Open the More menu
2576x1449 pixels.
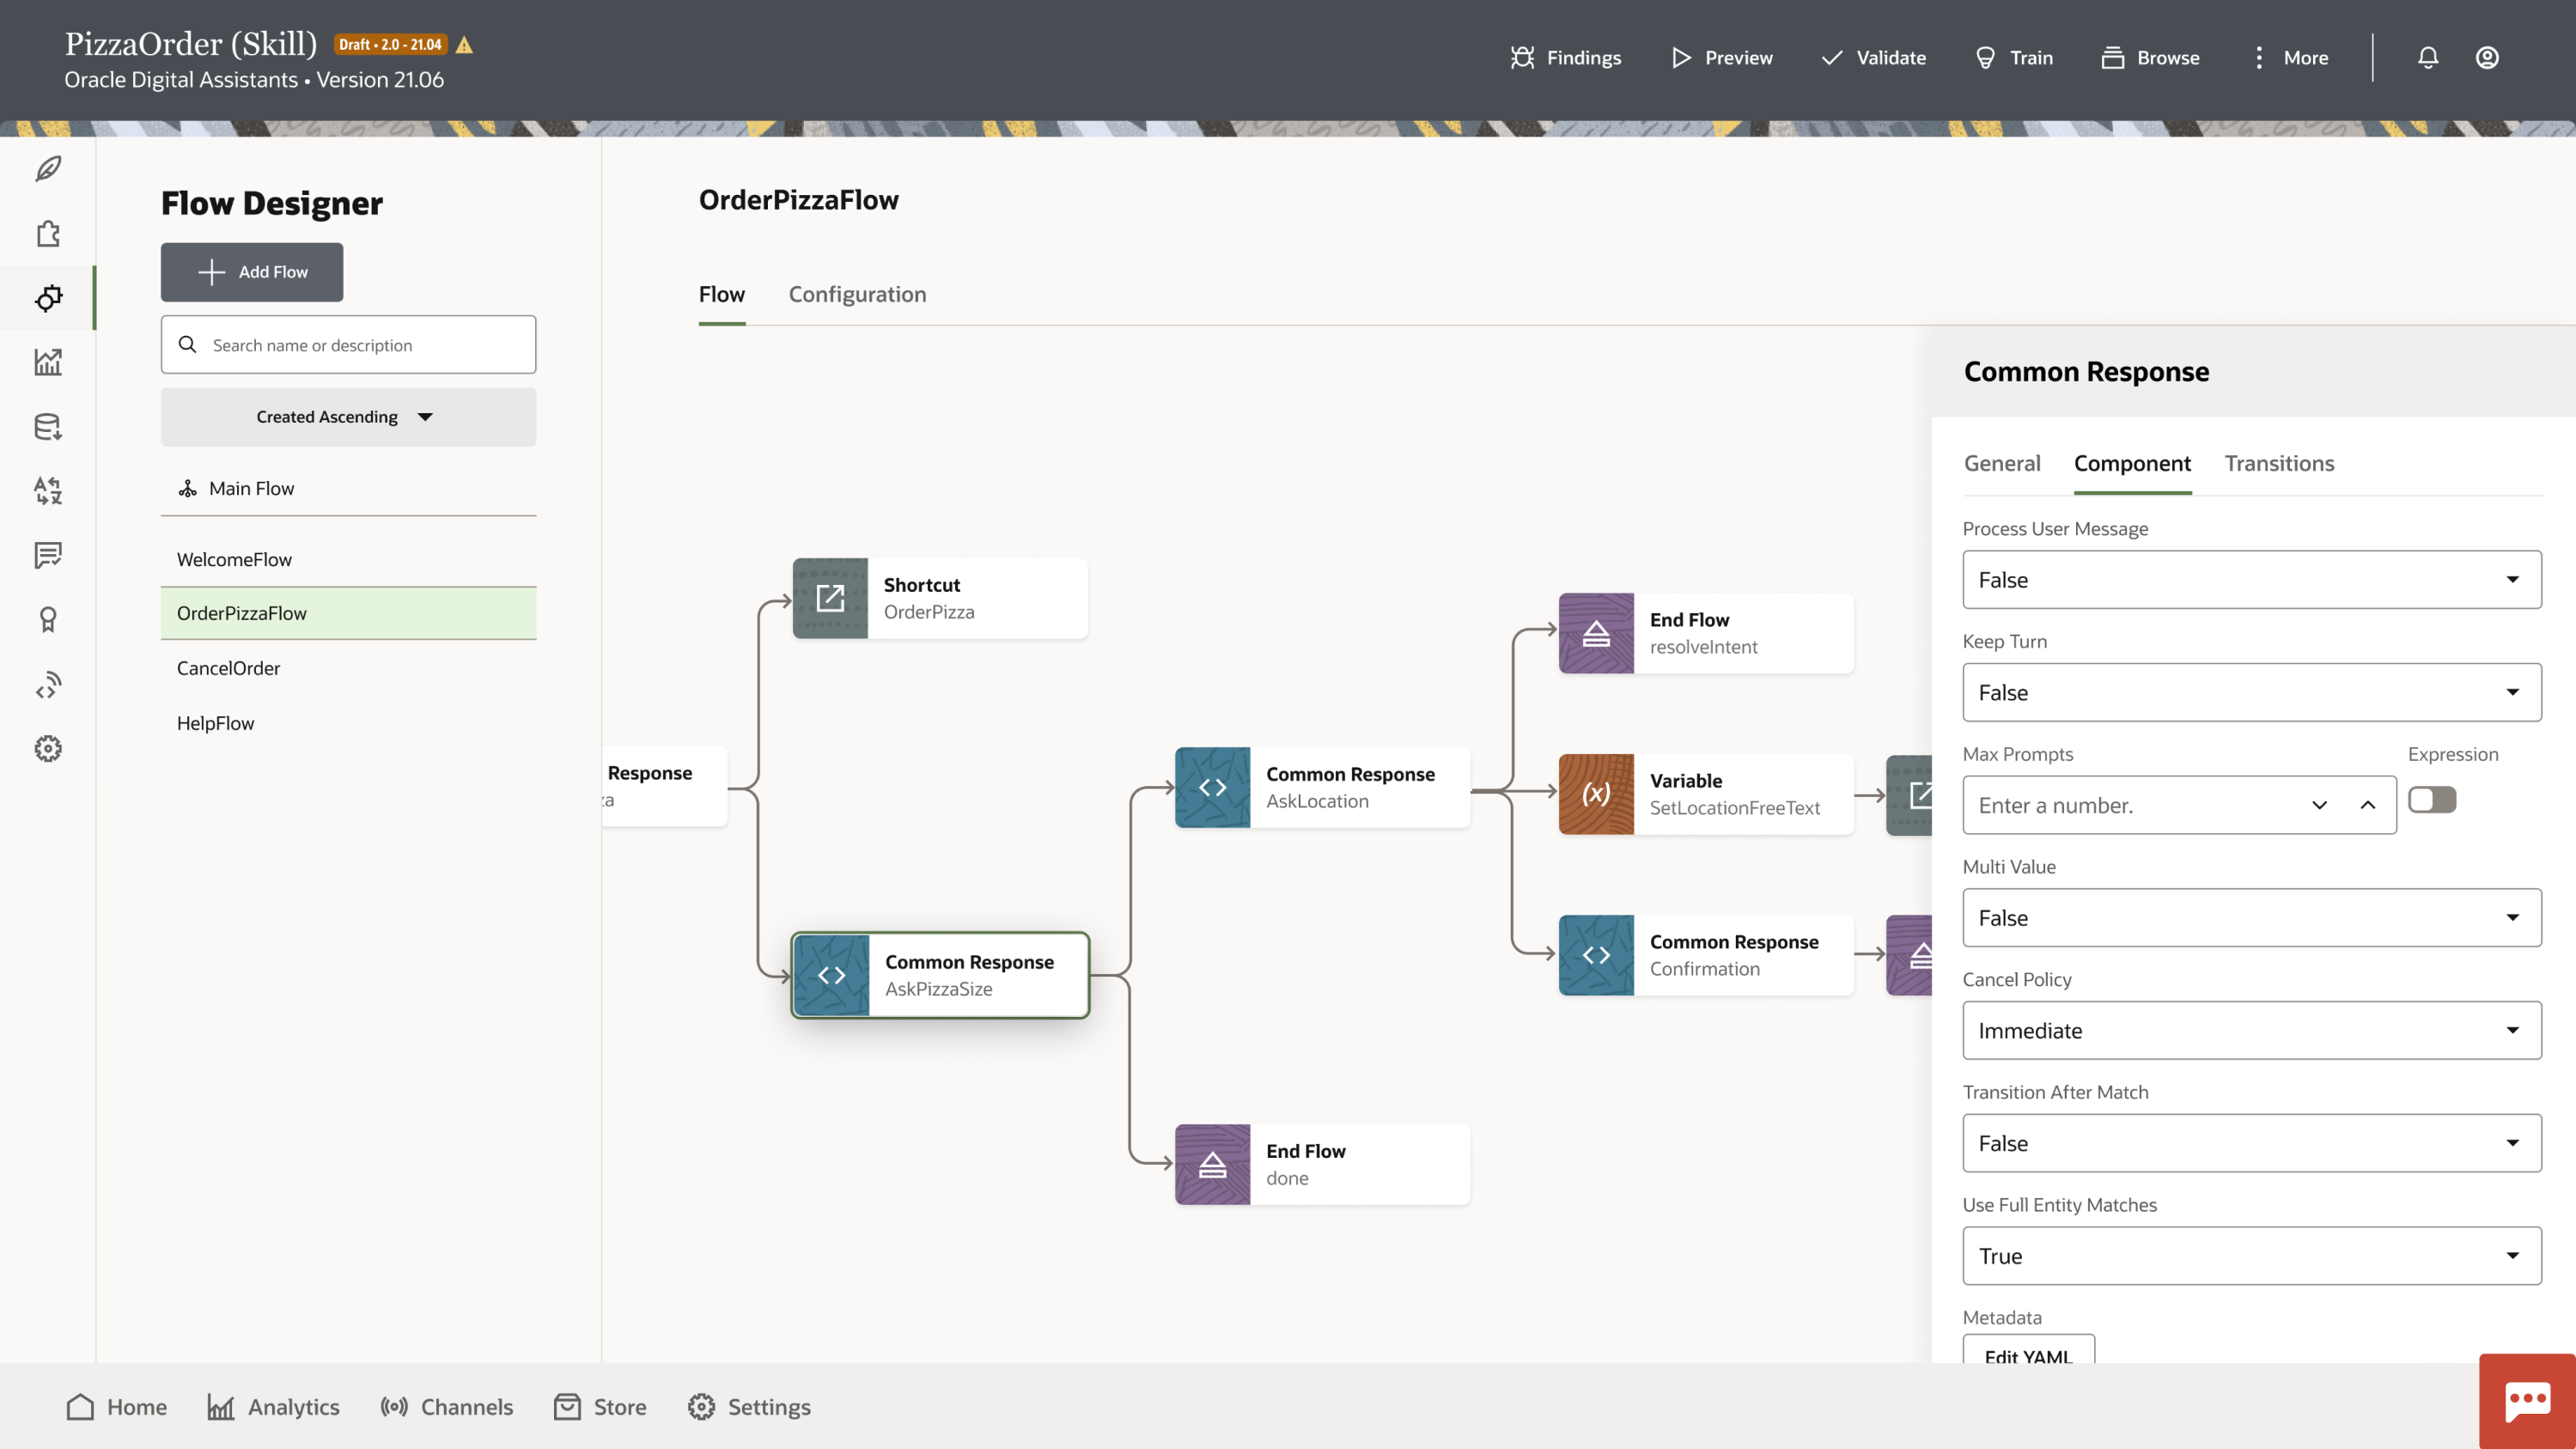[2289, 58]
